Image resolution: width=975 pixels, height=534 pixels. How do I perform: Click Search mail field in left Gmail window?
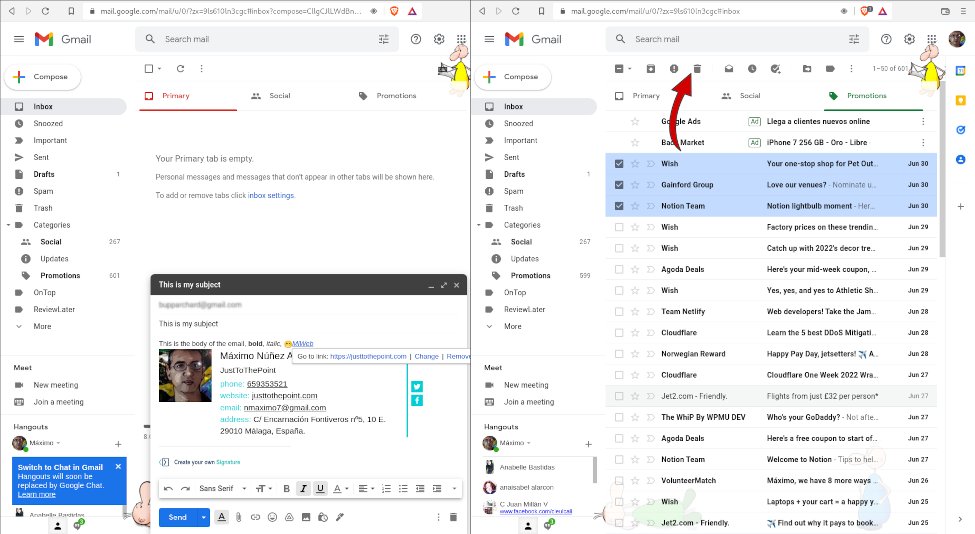click(x=267, y=39)
